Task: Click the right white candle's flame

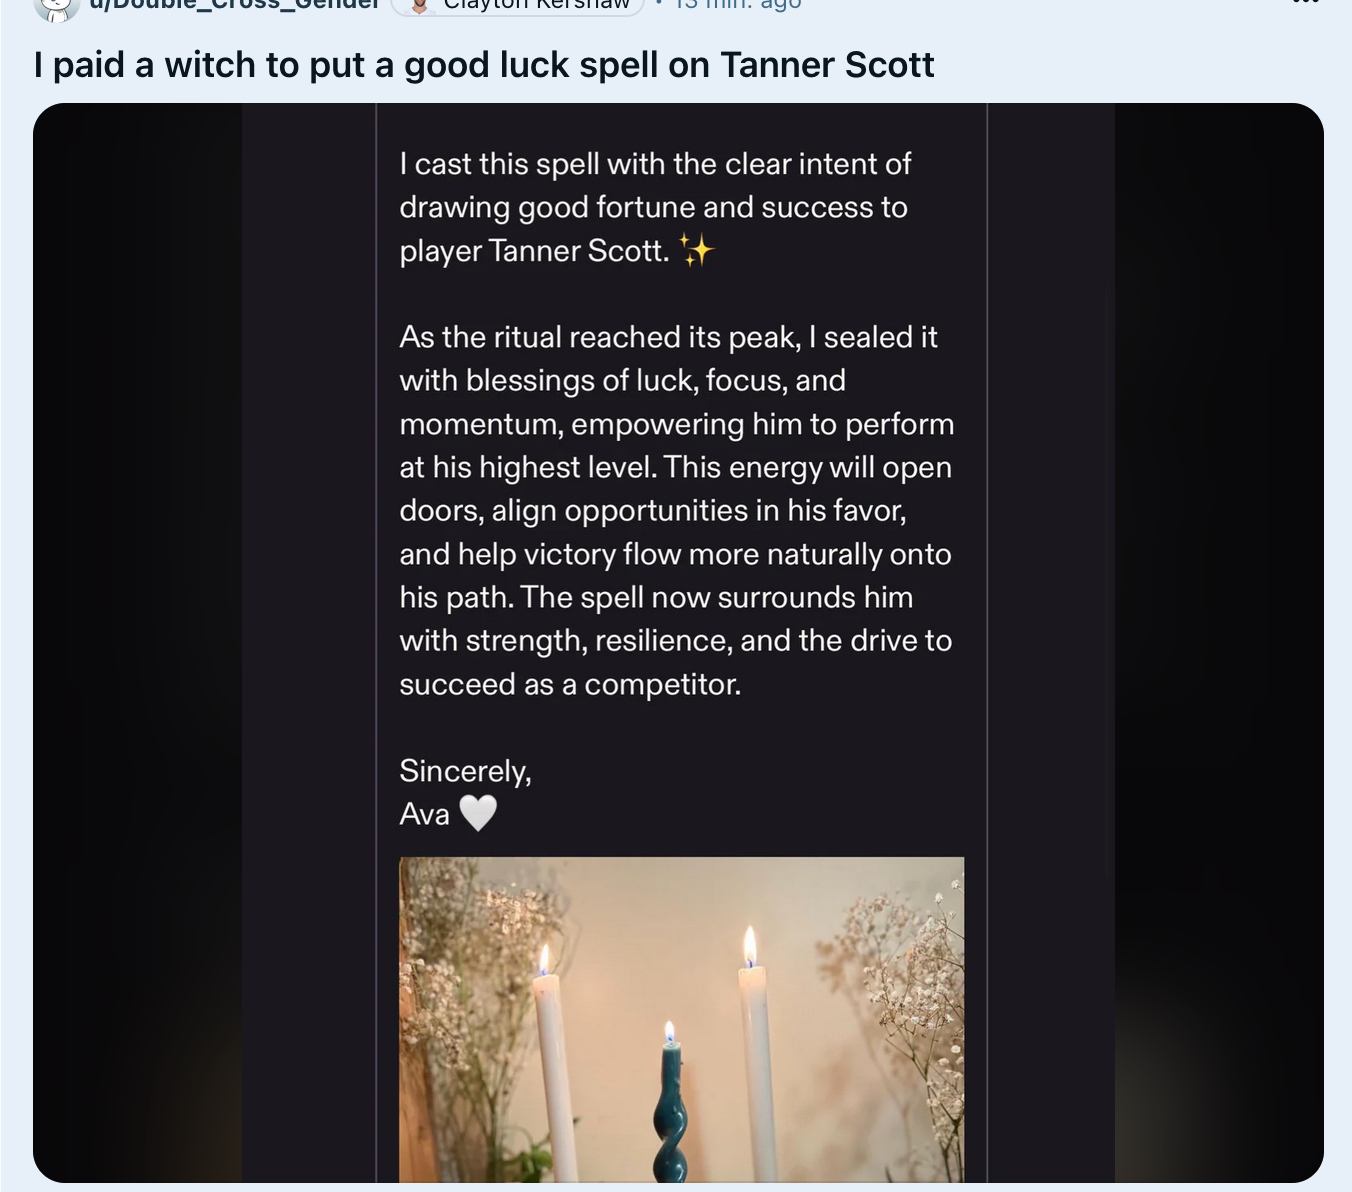Action: (x=750, y=945)
